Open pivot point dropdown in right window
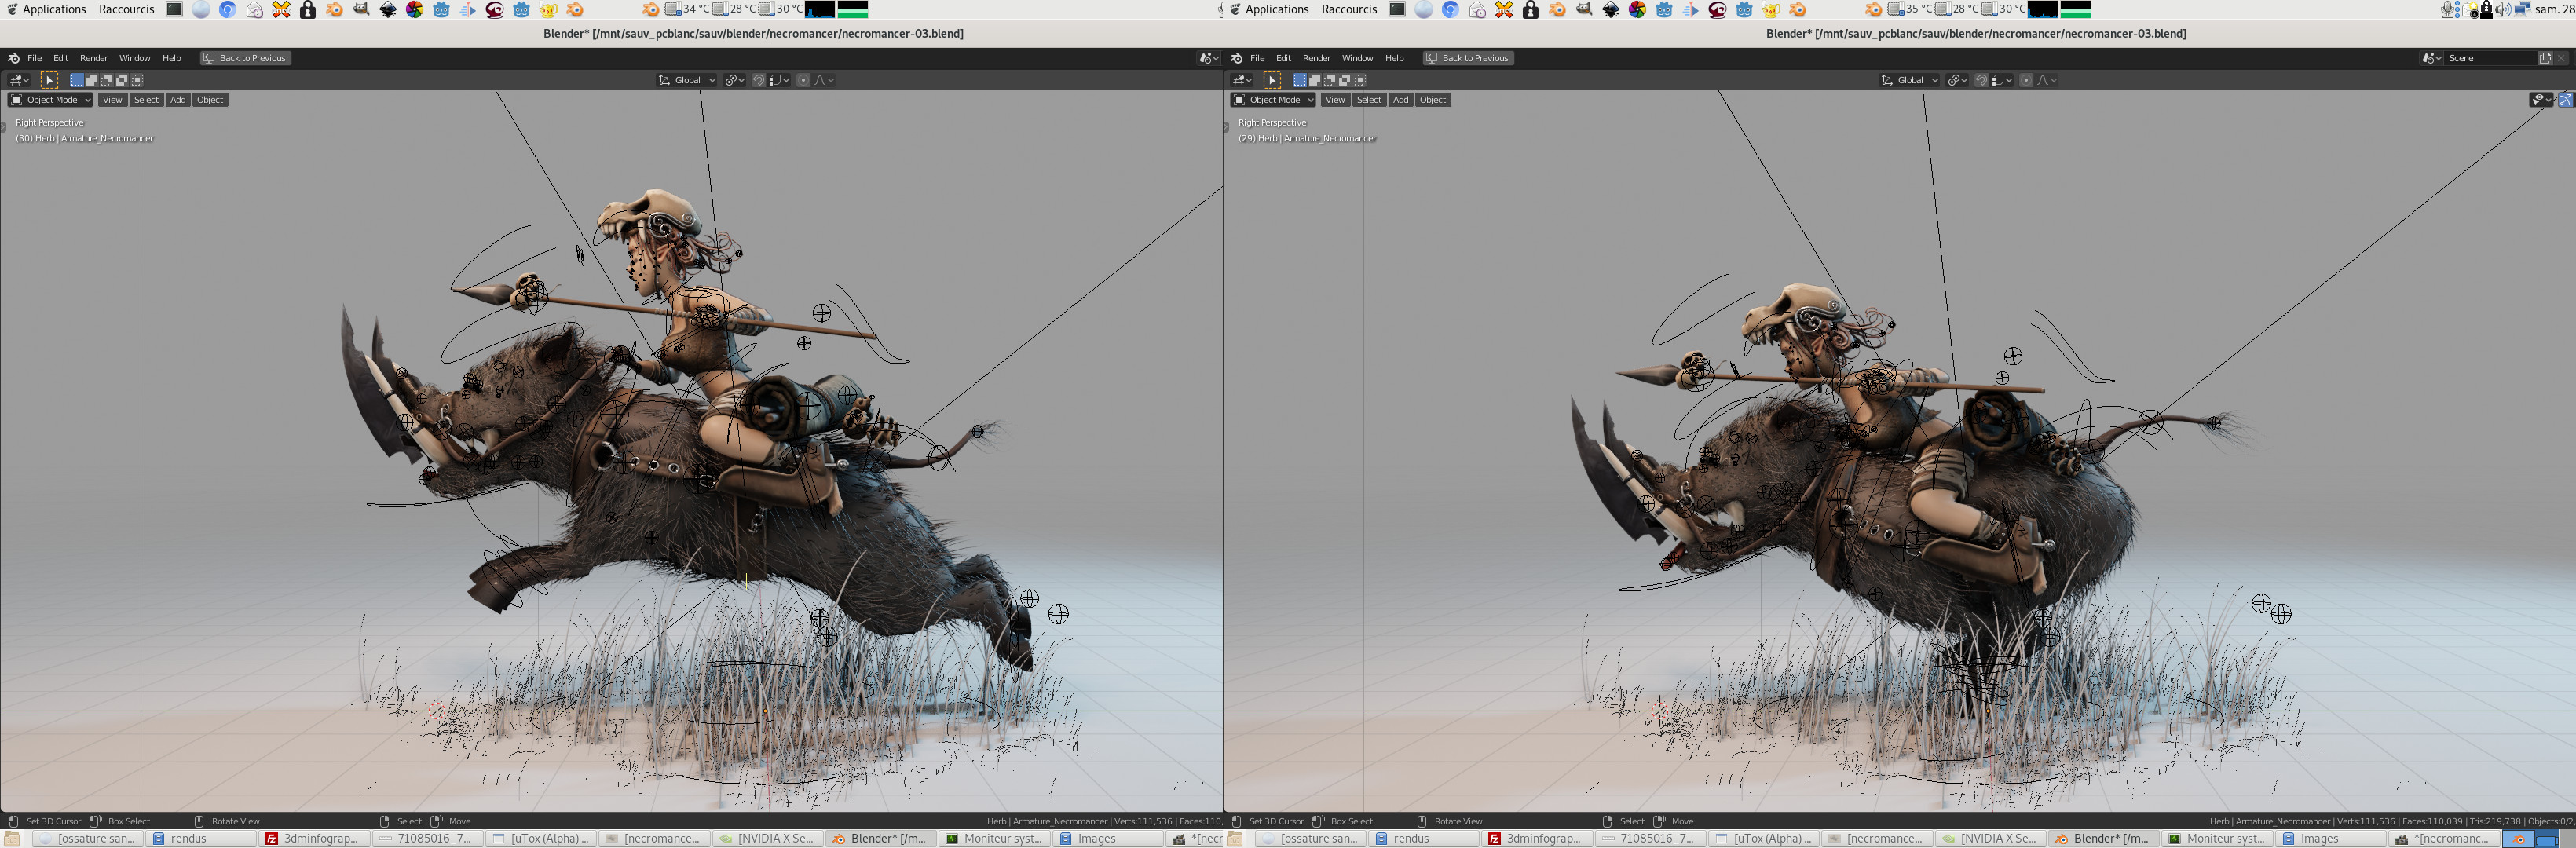Viewport: 2576px width, 848px height. [1958, 80]
